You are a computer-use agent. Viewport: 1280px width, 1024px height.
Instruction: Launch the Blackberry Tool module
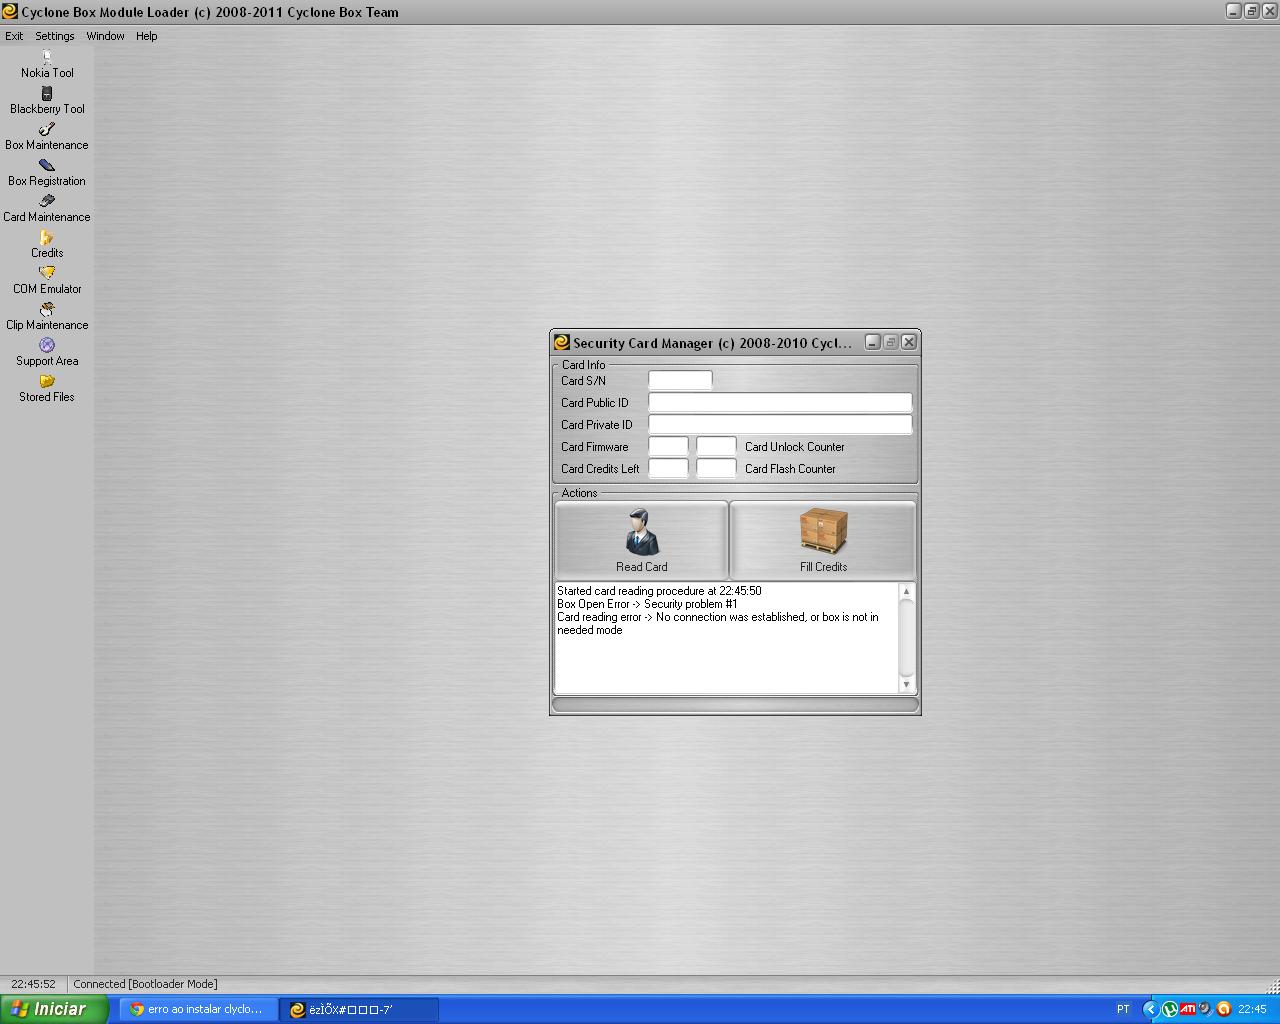(x=47, y=101)
